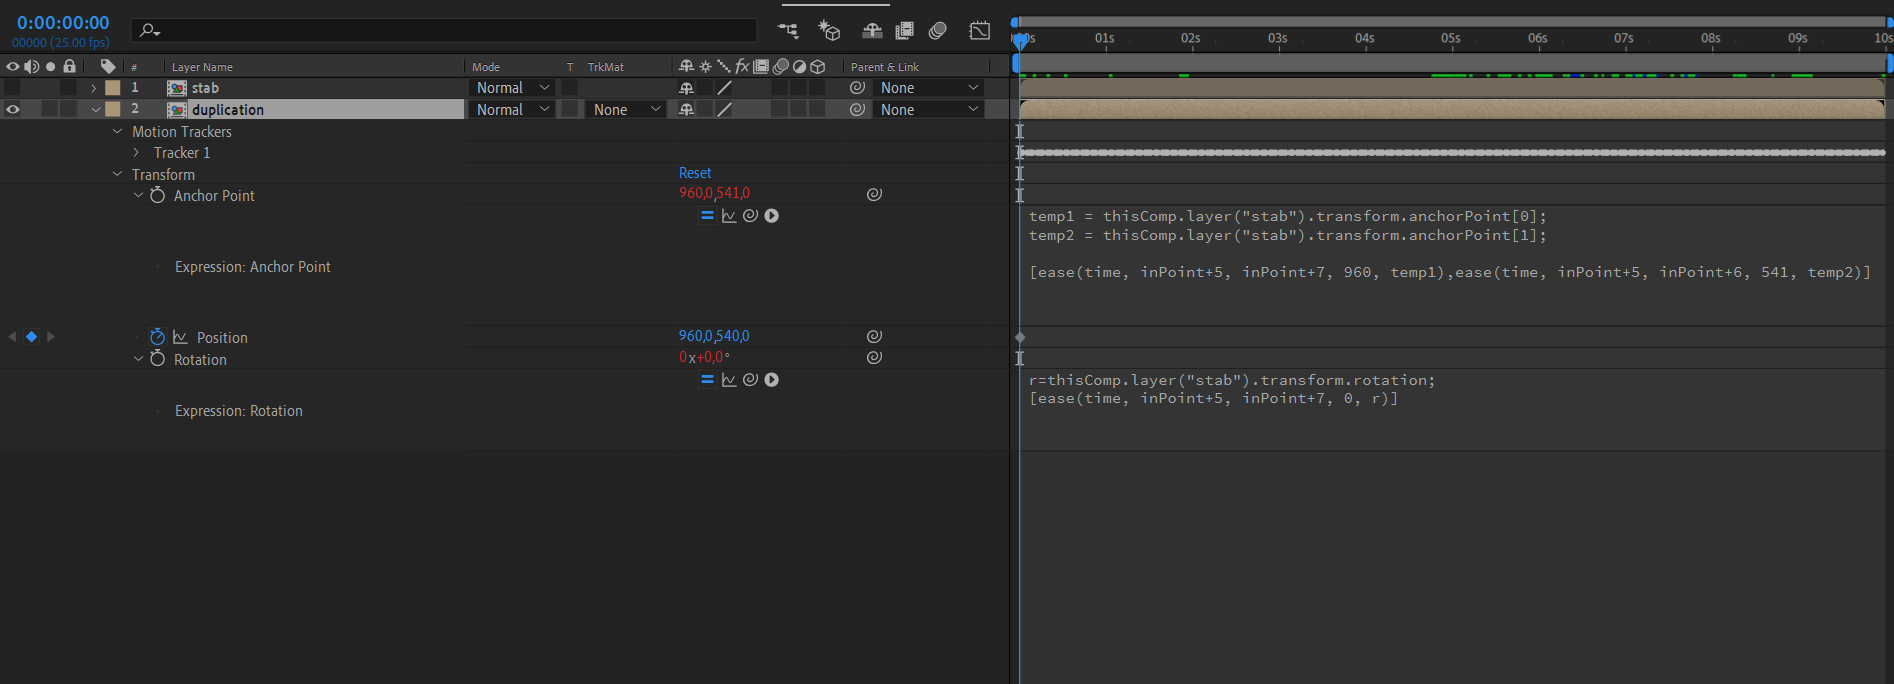Viewport: 1894px width, 684px height.
Task: Open the Composition Mini-Flowchart icon
Action: pos(789,31)
